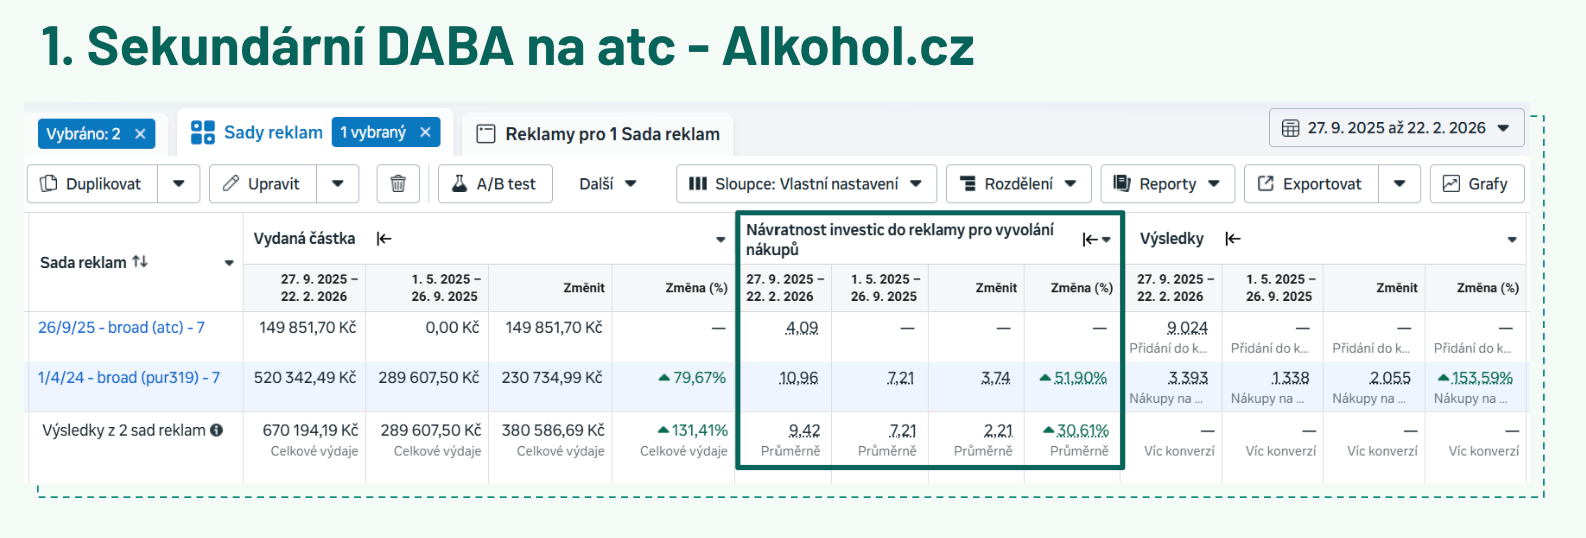1586x538 pixels.
Task: Click the Duplikovat copy icon button
Action: click(x=92, y=184)
